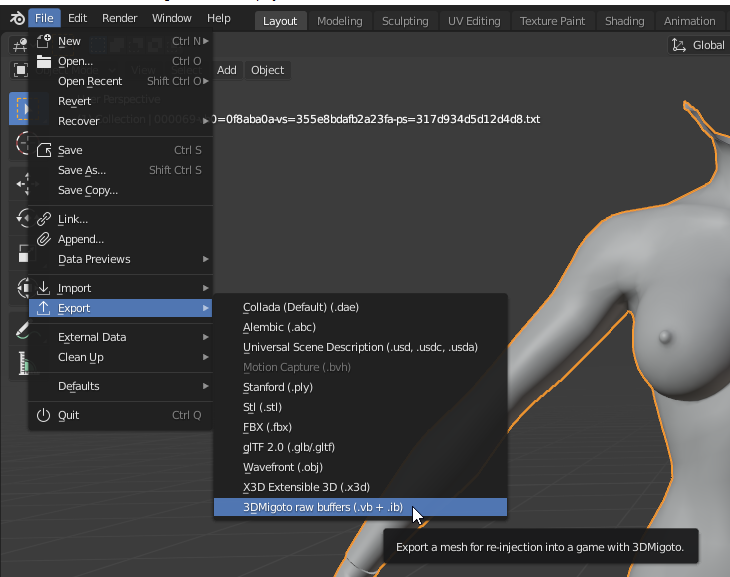Click the editor type icon in header

click(20, 45)
